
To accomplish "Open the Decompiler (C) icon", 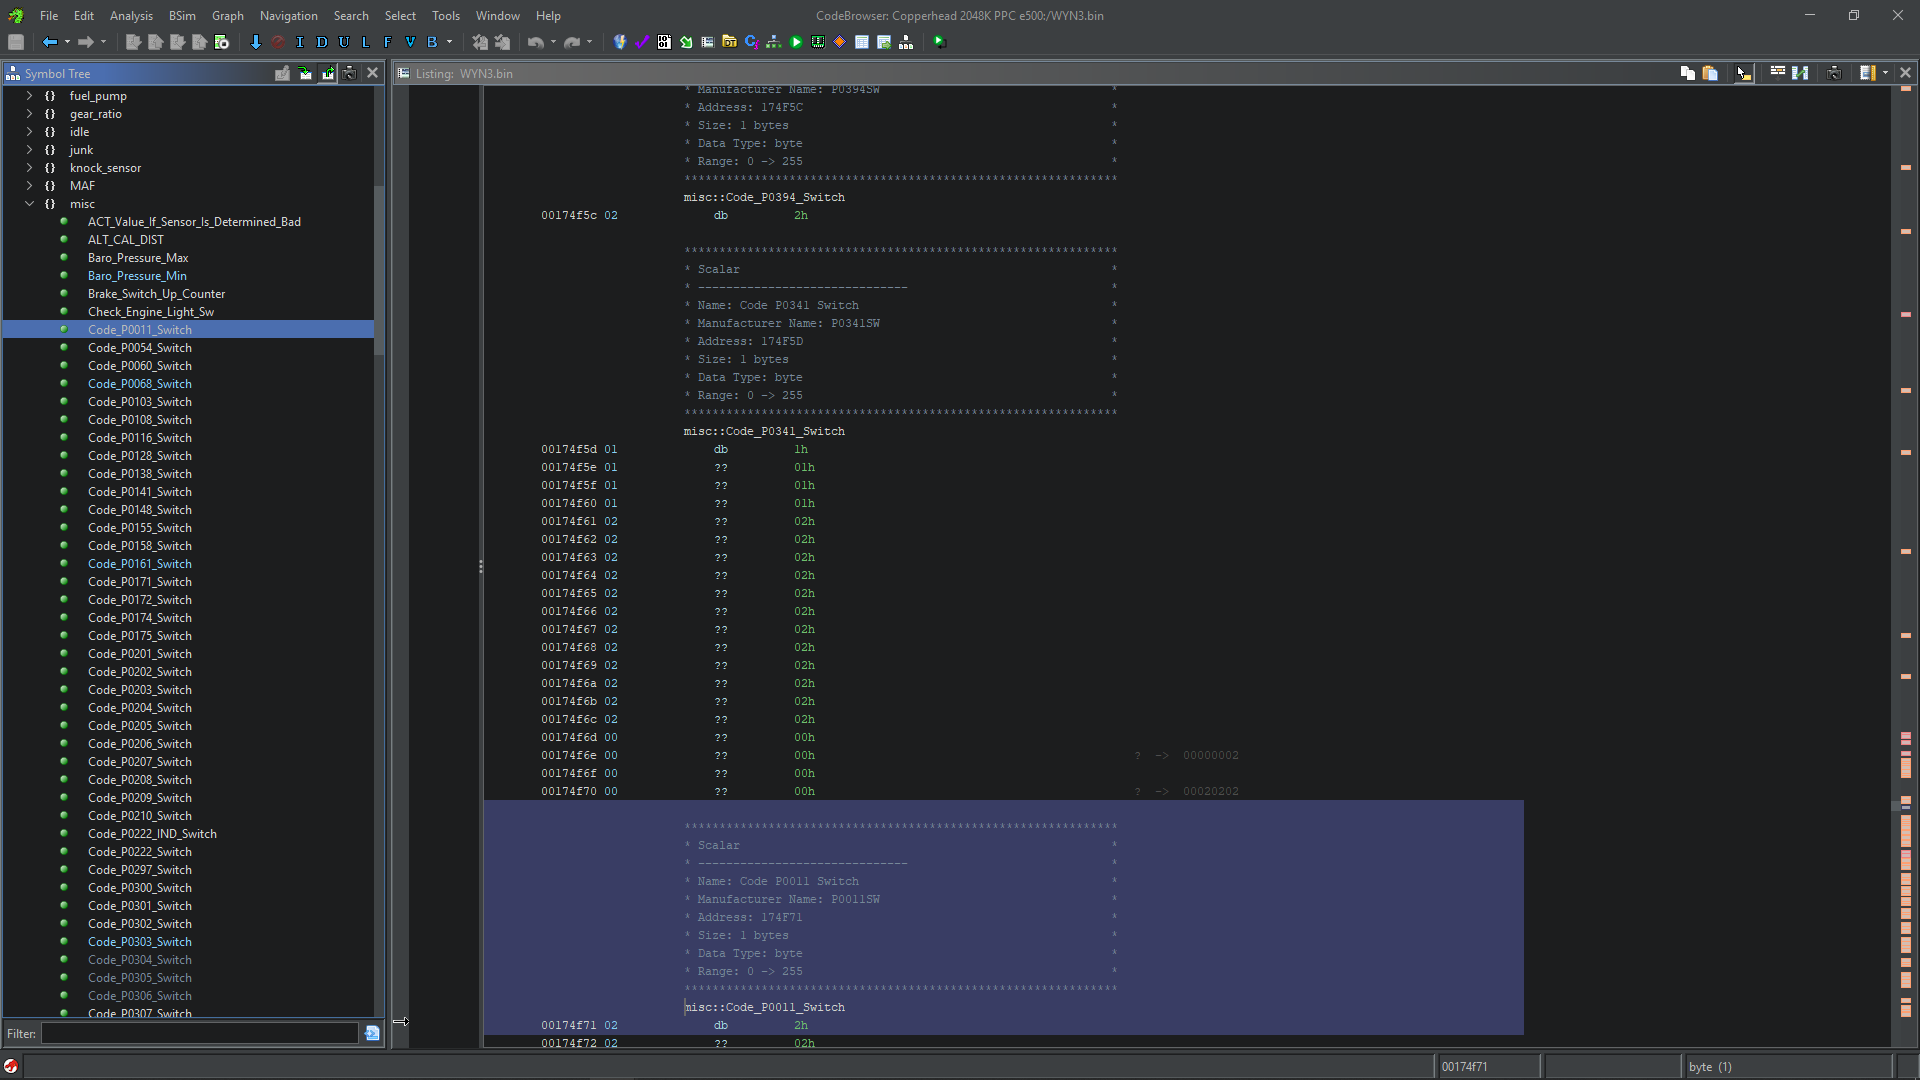I will point(752,42).
